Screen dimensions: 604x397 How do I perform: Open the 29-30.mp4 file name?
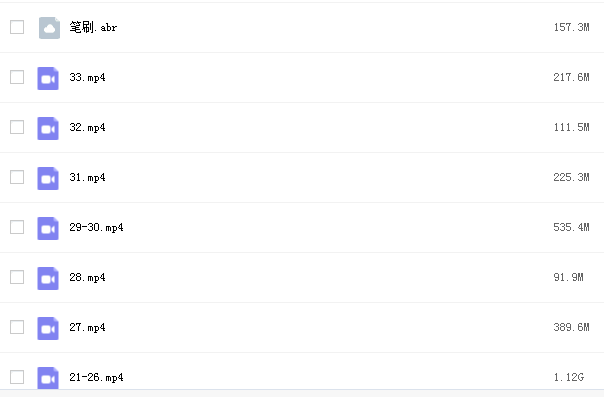click(x=96, y=227)
